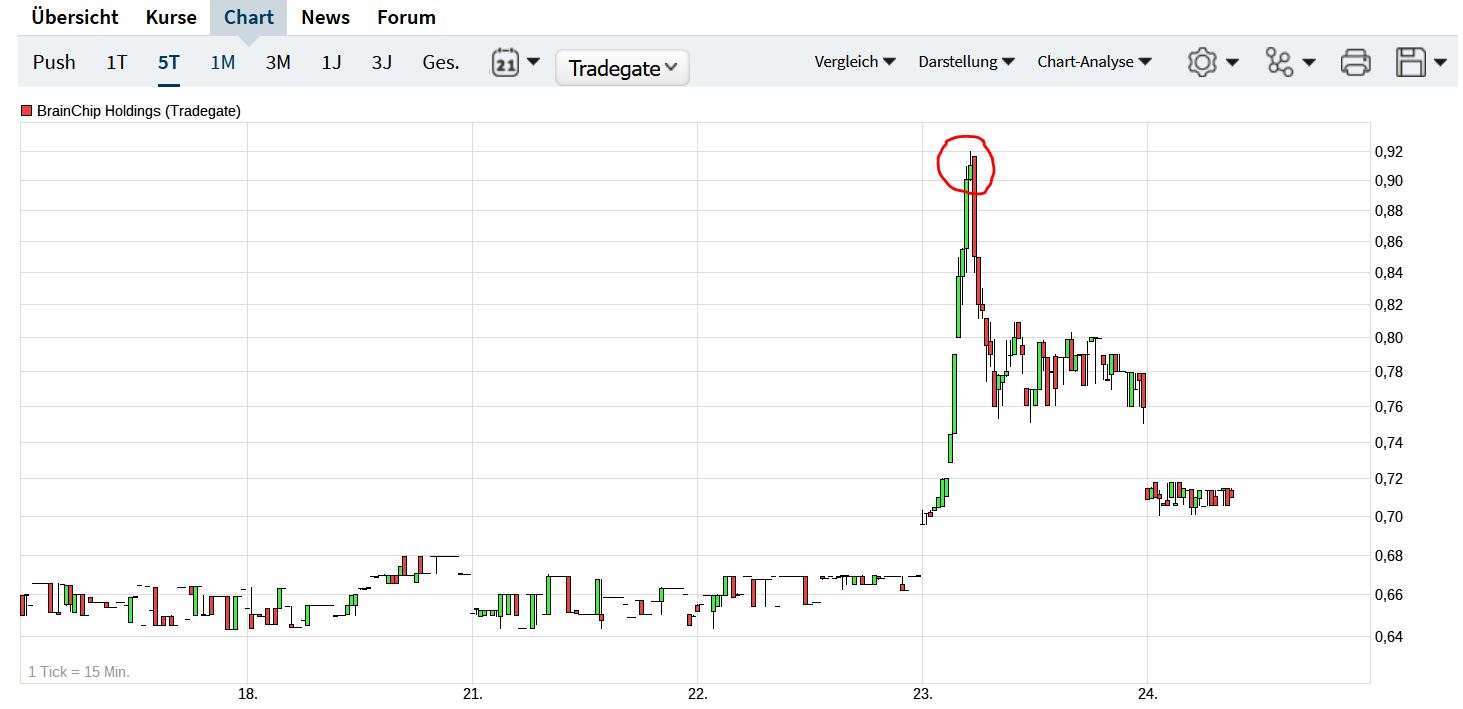Click the red-circled price spike candle
The width and height of the screenshot is (1463, 709).
968,168
